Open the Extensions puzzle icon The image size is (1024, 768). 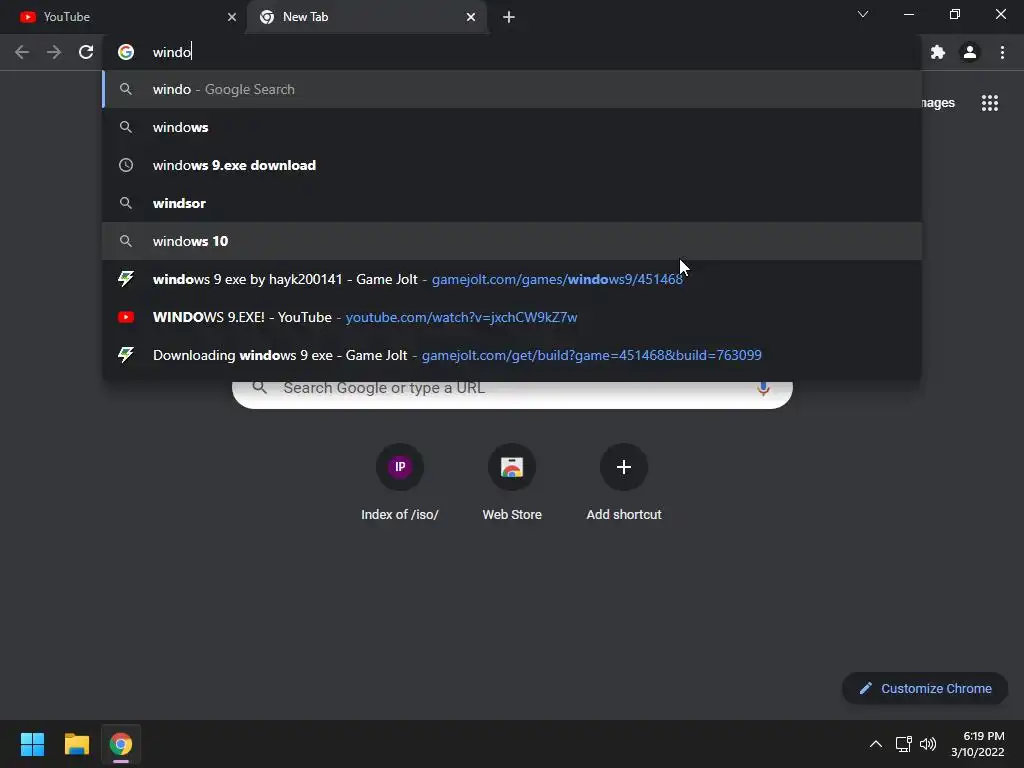(938, 52)
